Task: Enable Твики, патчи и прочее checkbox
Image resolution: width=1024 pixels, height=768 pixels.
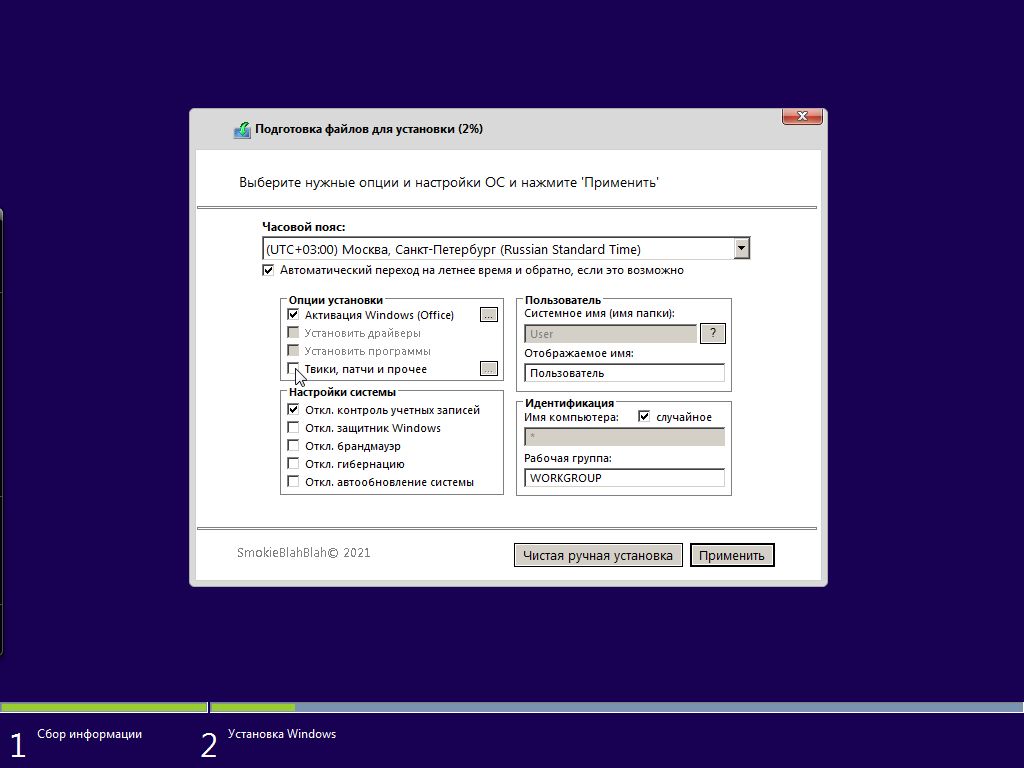Action: [x=293, y=369]
